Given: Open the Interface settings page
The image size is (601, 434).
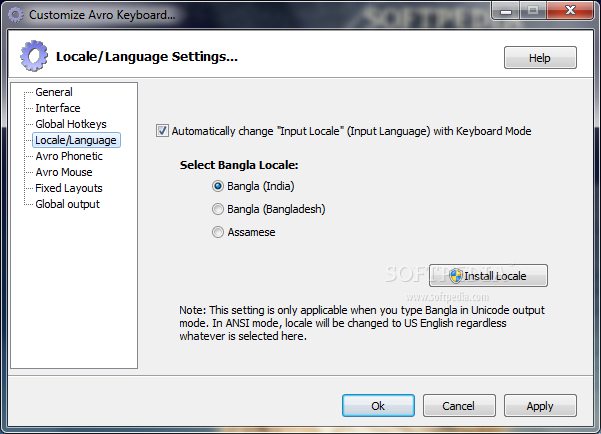Looking at the screenshot, I should [x=58, y=108].
